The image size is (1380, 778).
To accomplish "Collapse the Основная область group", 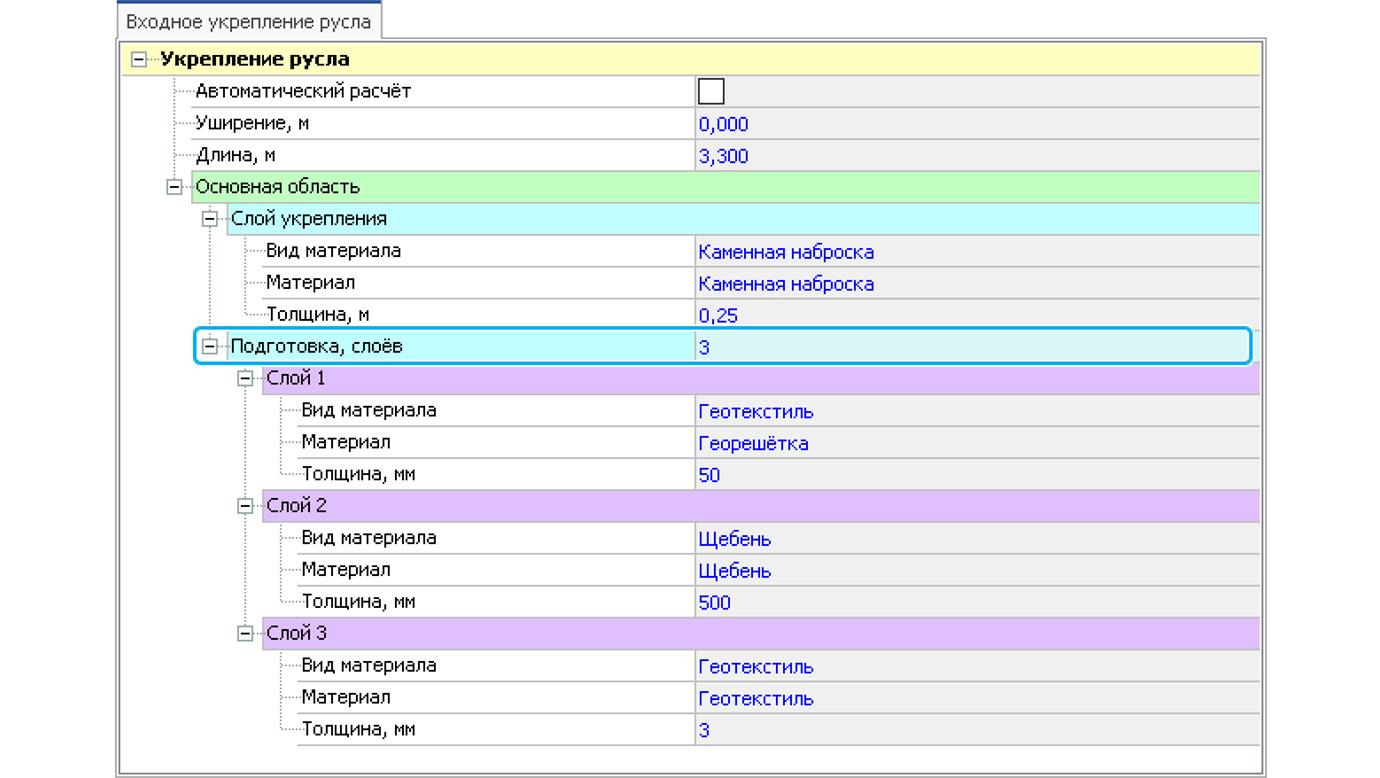I will click(175, 187).
